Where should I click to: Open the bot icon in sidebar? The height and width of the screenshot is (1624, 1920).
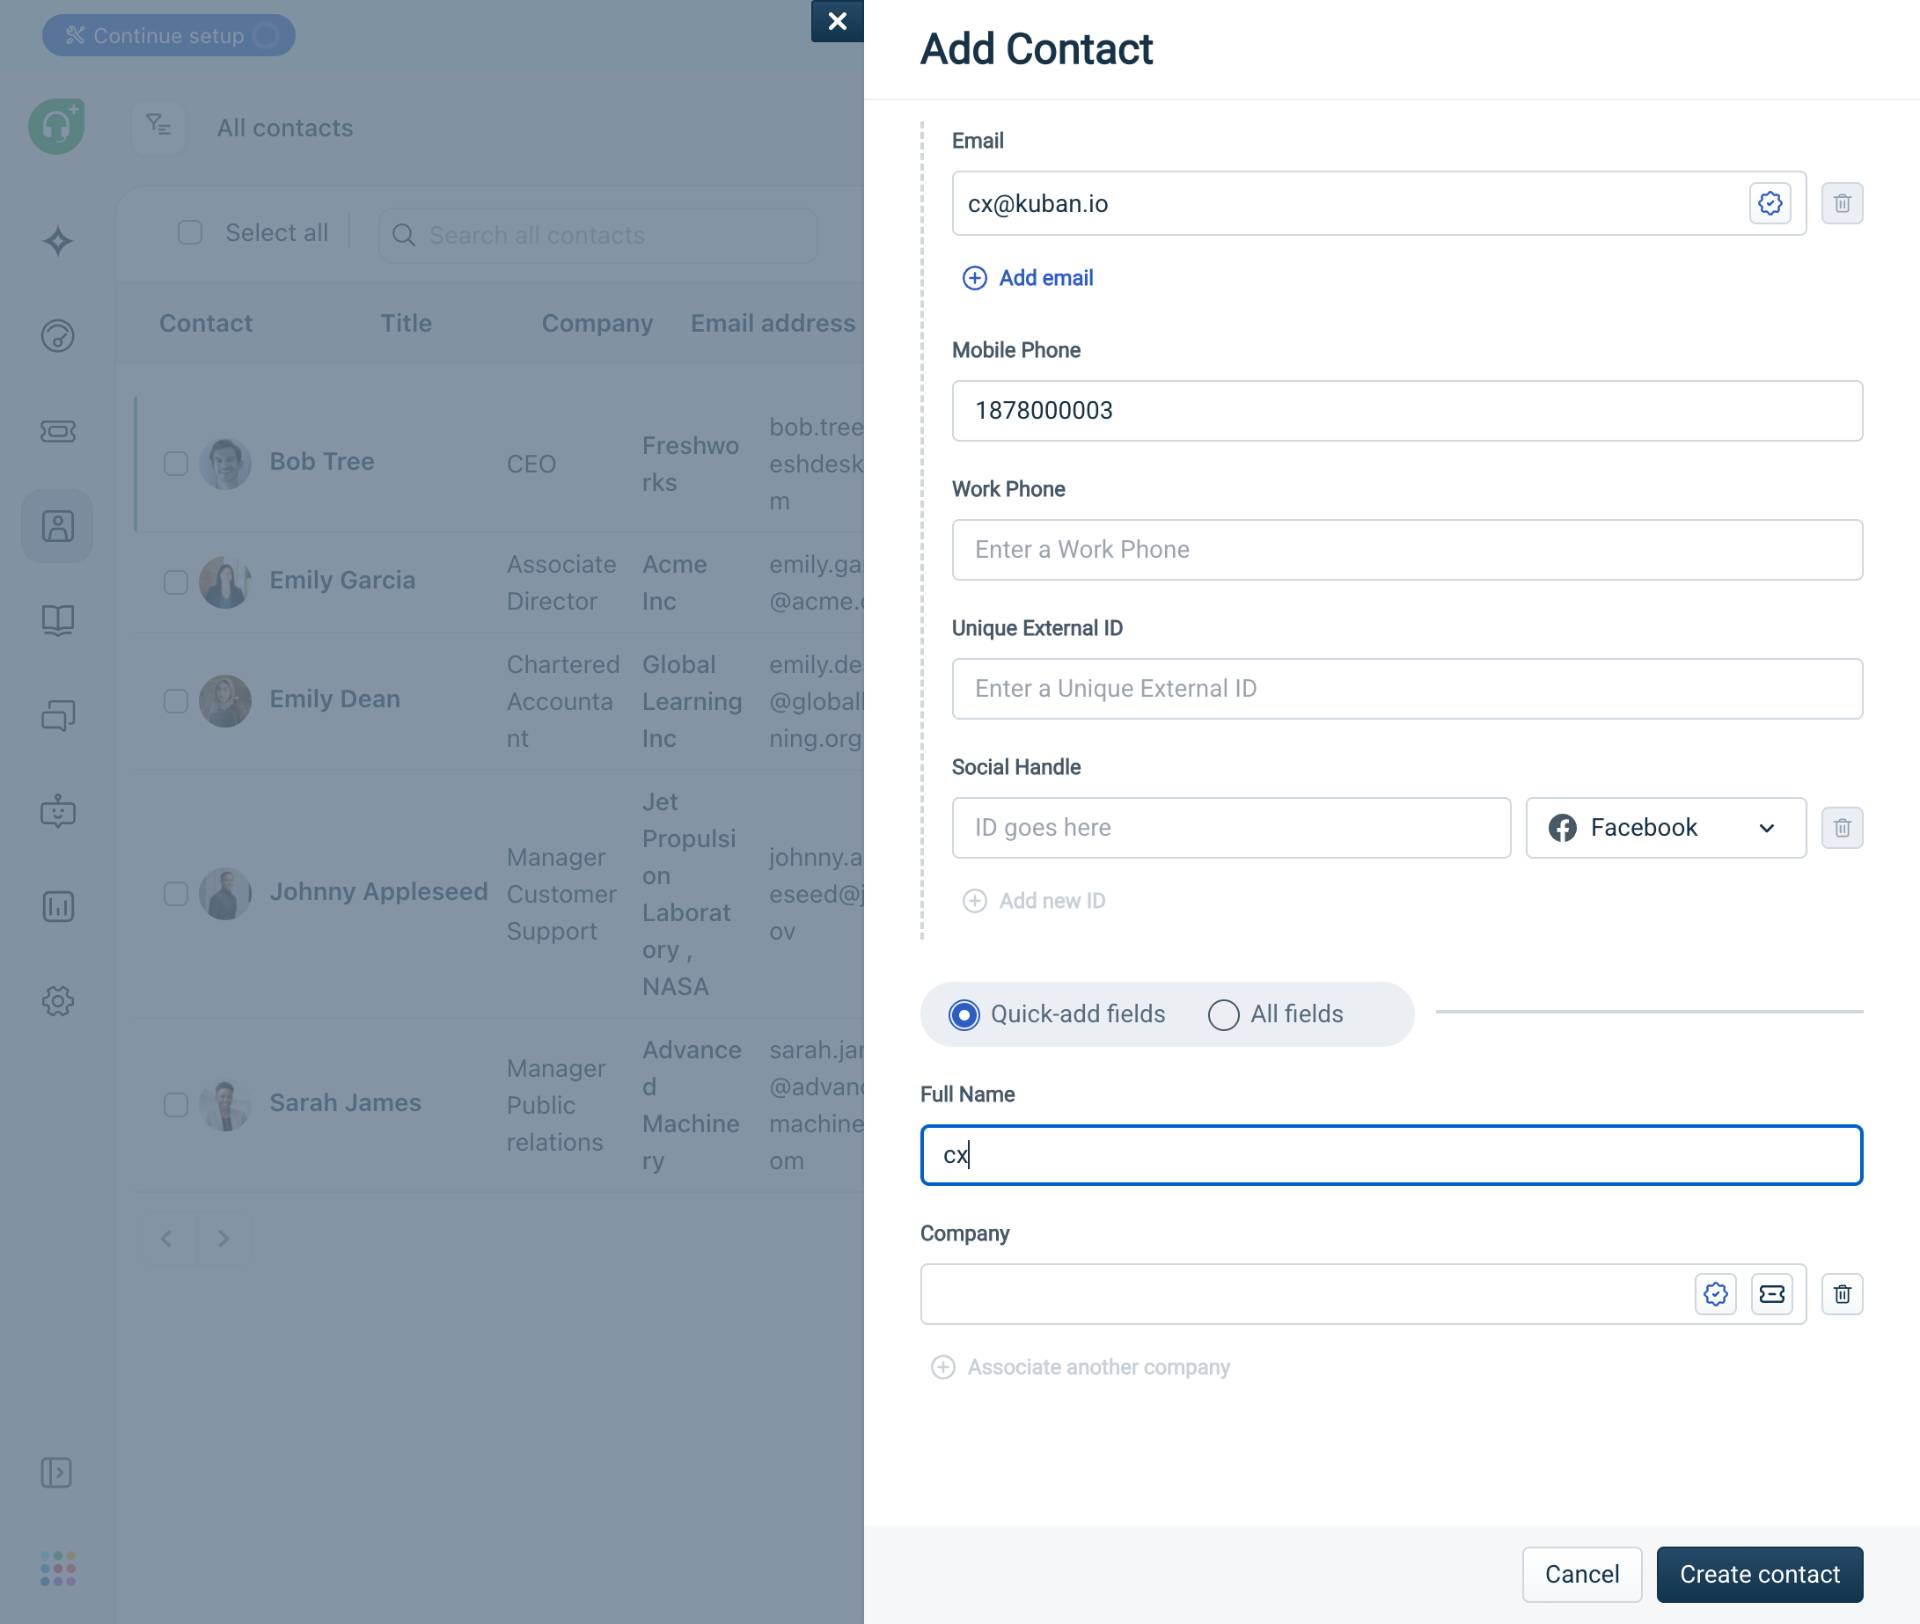(x=57, y=811)
